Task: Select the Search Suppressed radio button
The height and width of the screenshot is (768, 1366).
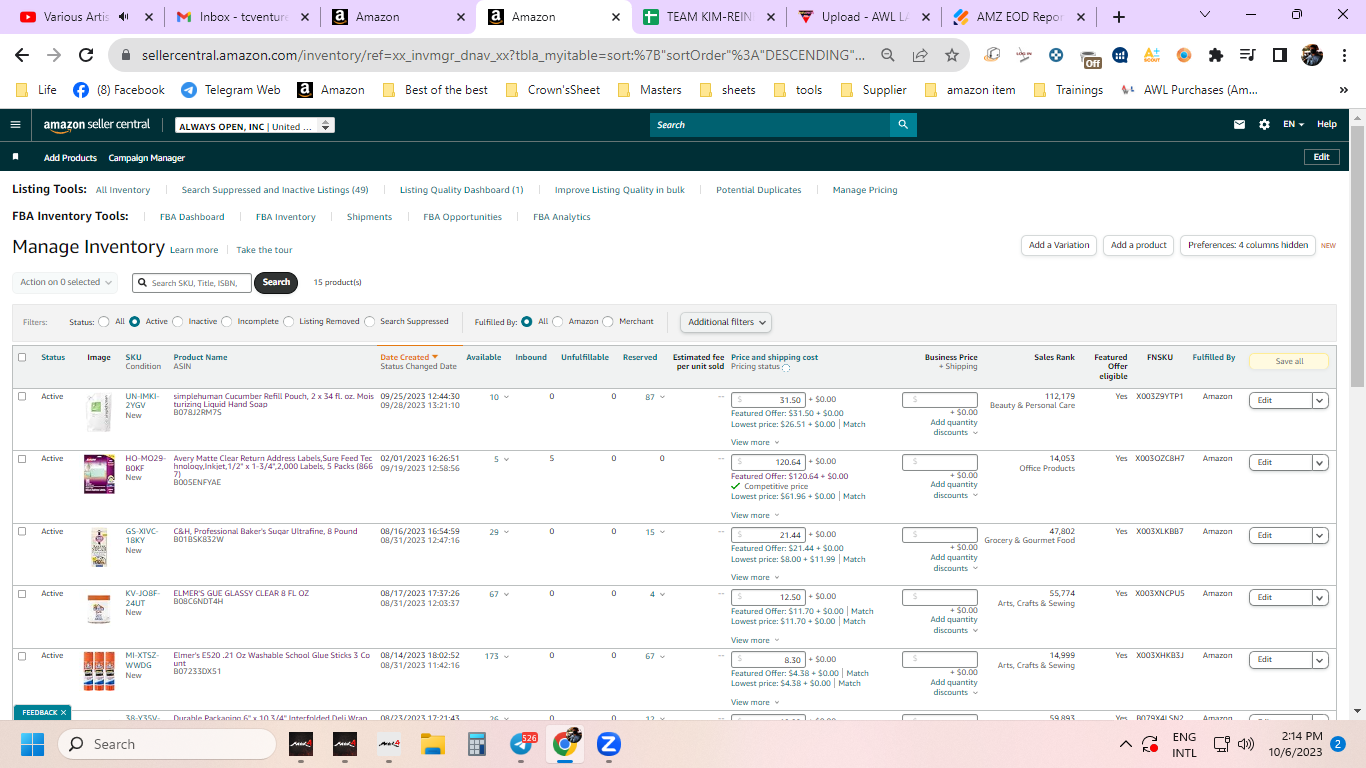Action: (x=370, y=322)
